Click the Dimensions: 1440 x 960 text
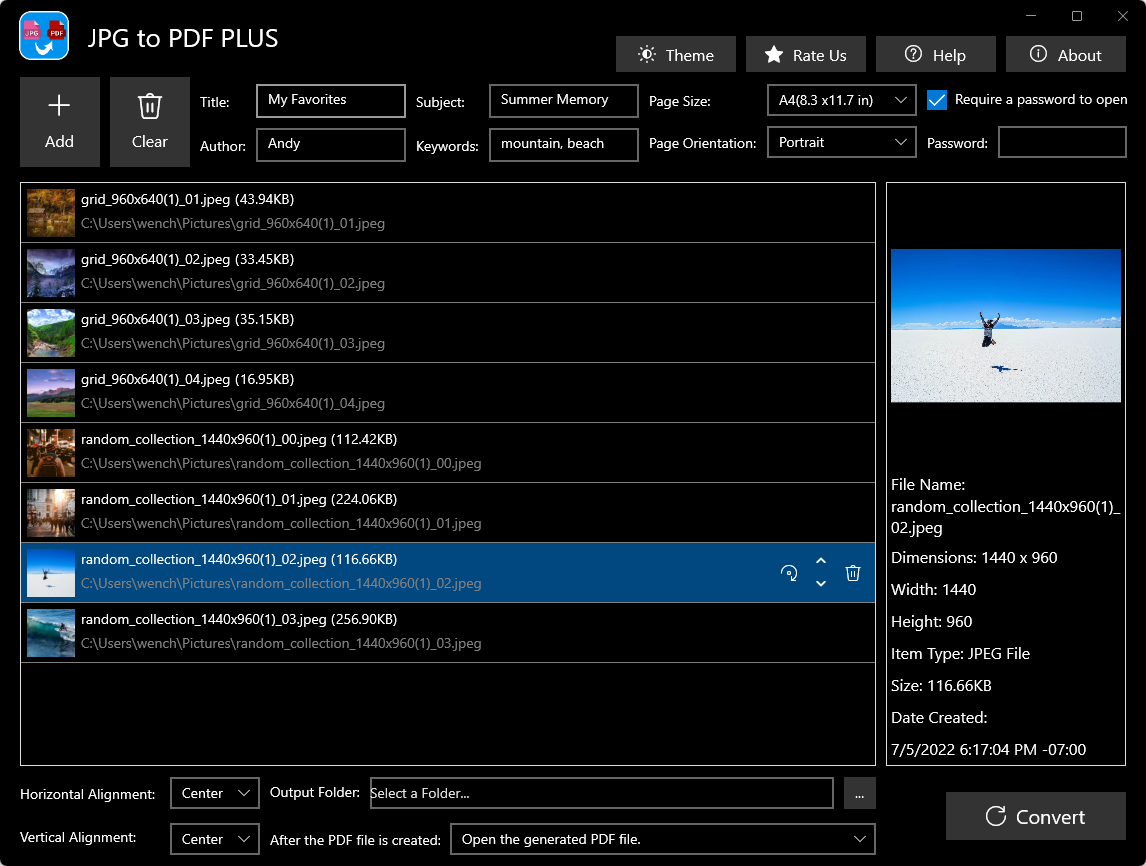 click(x=974, y=558)
